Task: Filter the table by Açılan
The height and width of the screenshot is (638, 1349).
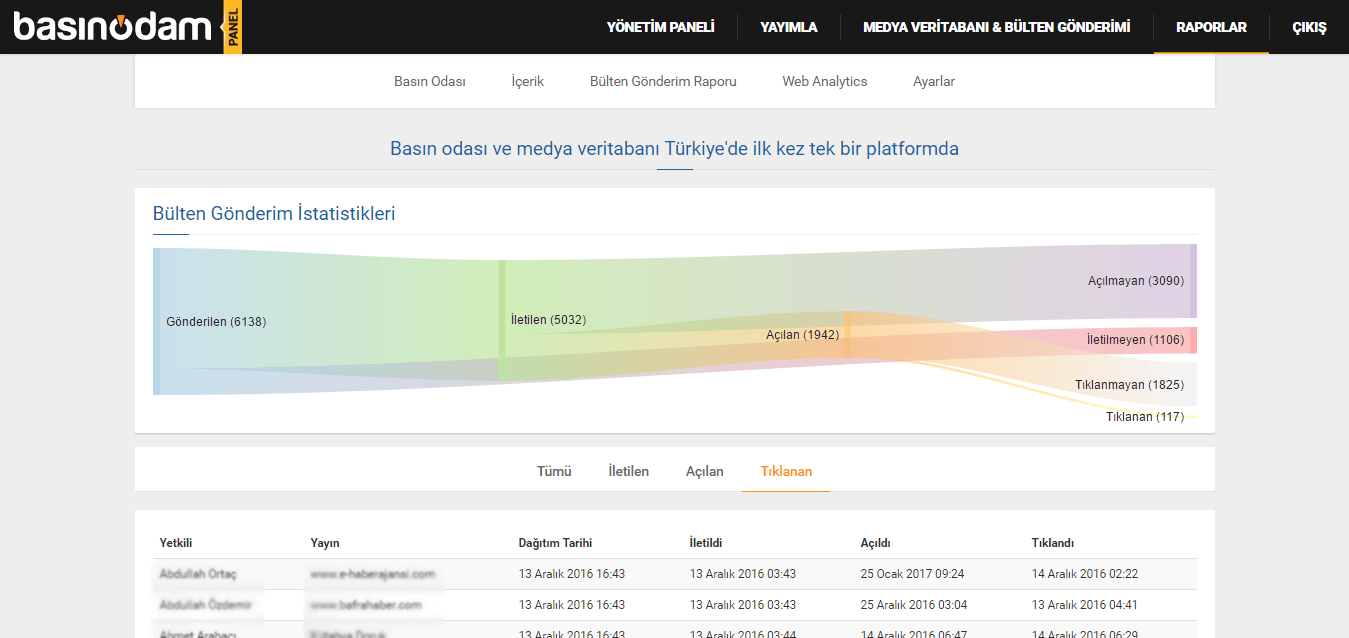Action: click(704, 471)
